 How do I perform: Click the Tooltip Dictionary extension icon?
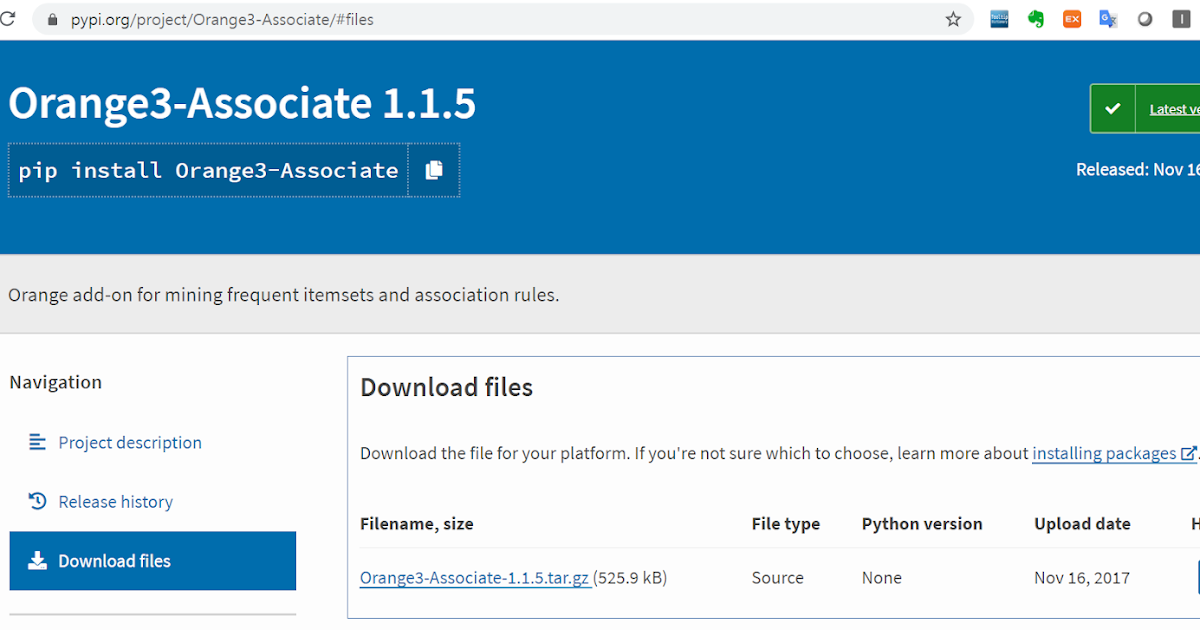(x=999, y=19)
